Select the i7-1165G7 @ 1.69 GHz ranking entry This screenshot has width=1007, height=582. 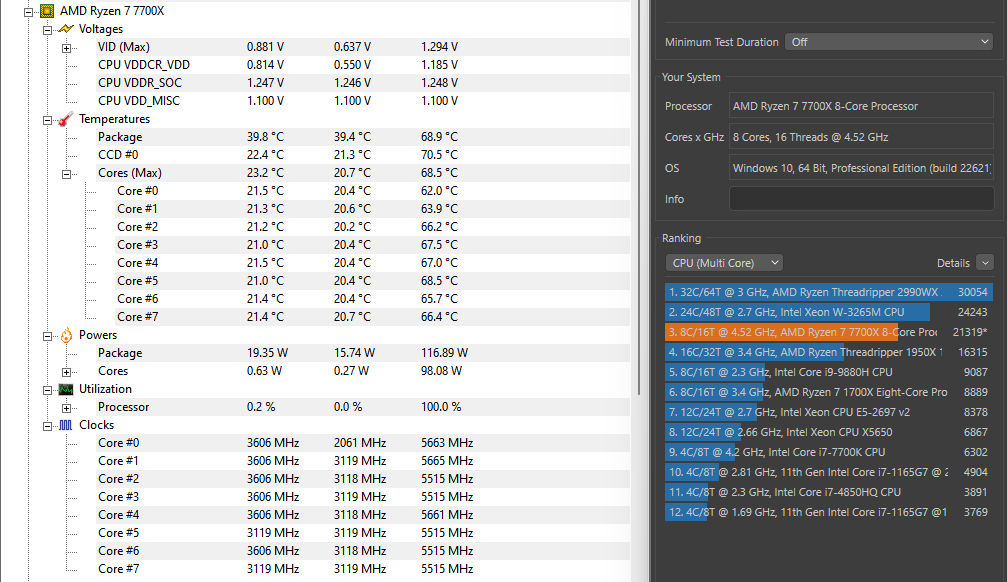click(x=829, y=512)
